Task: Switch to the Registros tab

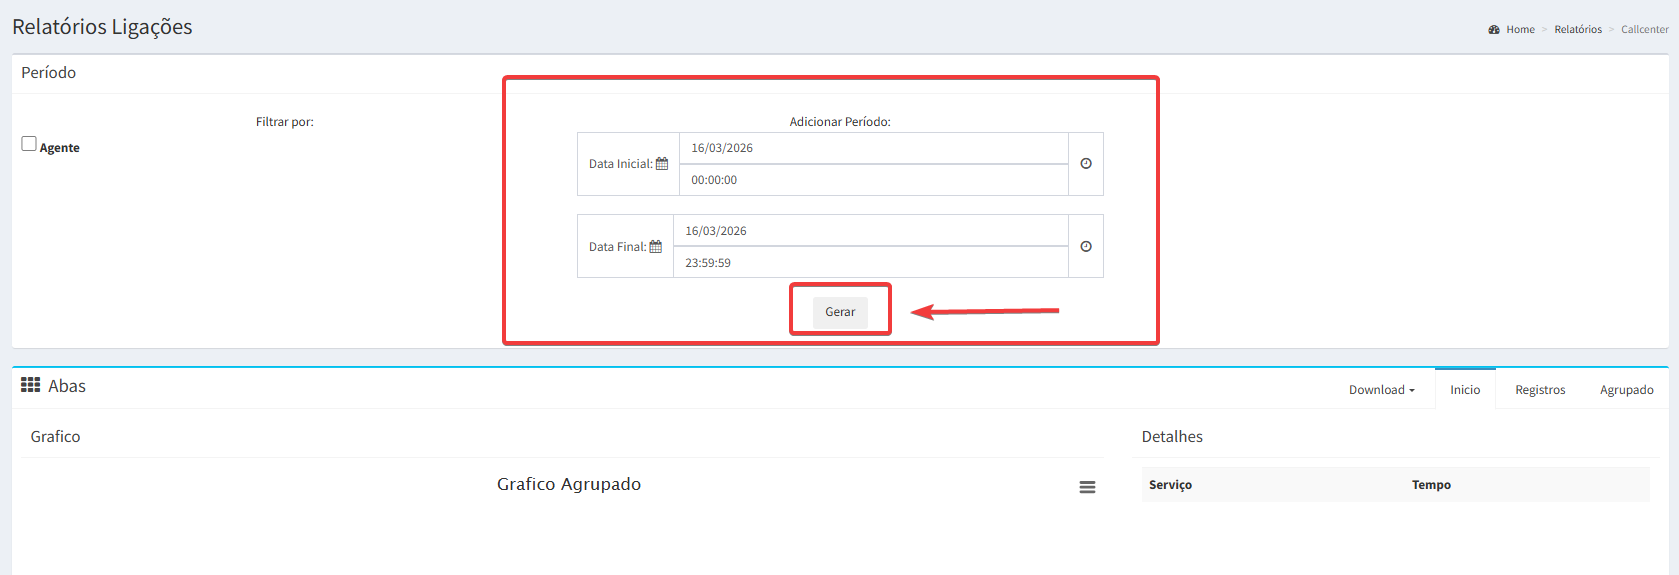Action: [x=1539, y=390]
